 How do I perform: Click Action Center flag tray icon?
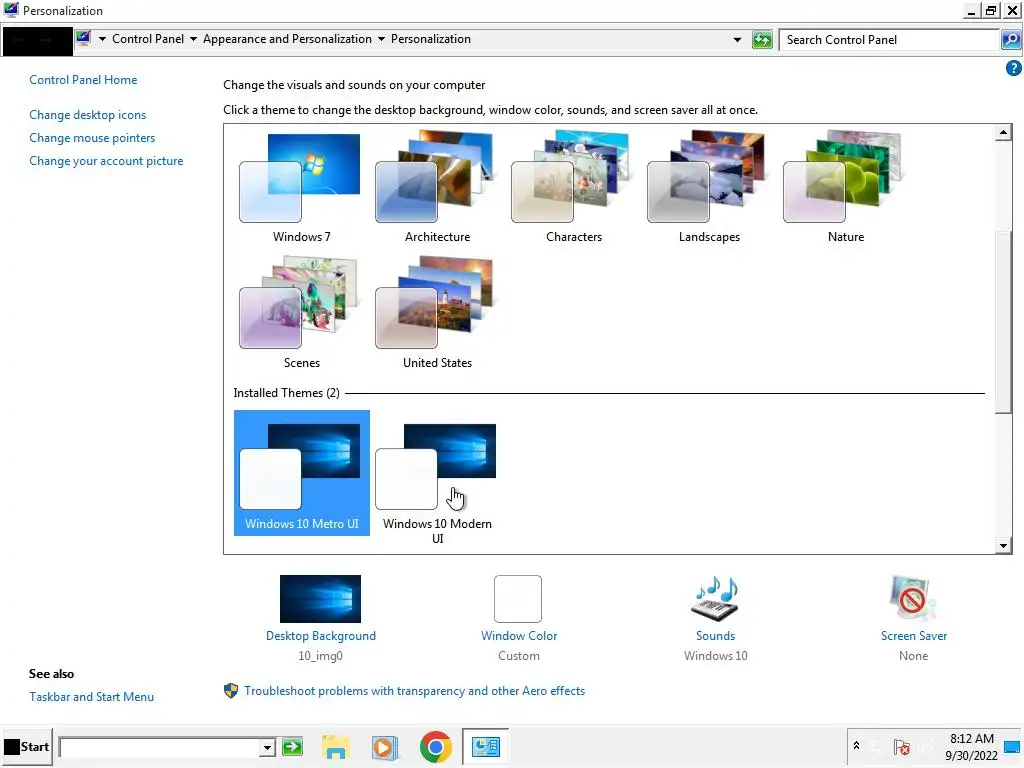(x=901, y=747)
